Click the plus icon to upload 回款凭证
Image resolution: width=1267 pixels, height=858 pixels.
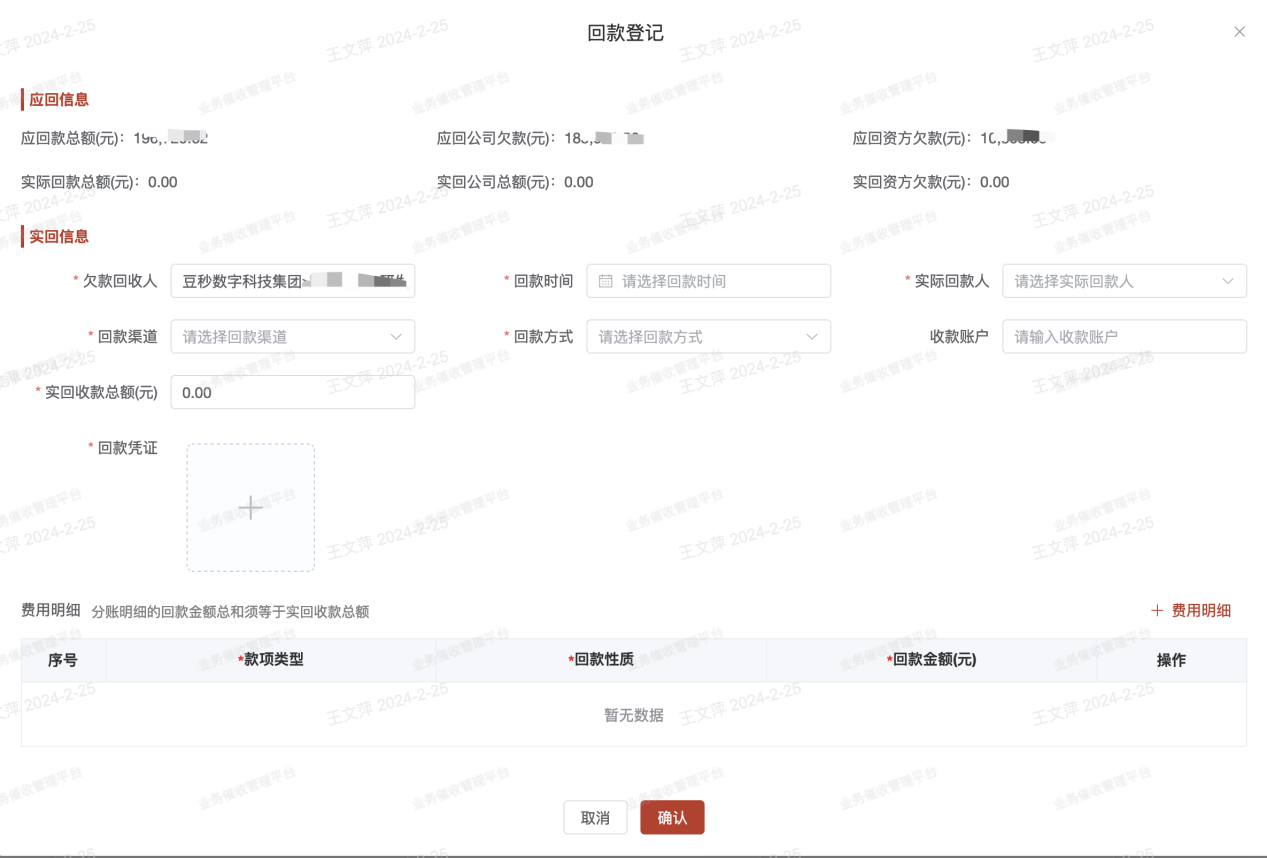tap(250, 508)
